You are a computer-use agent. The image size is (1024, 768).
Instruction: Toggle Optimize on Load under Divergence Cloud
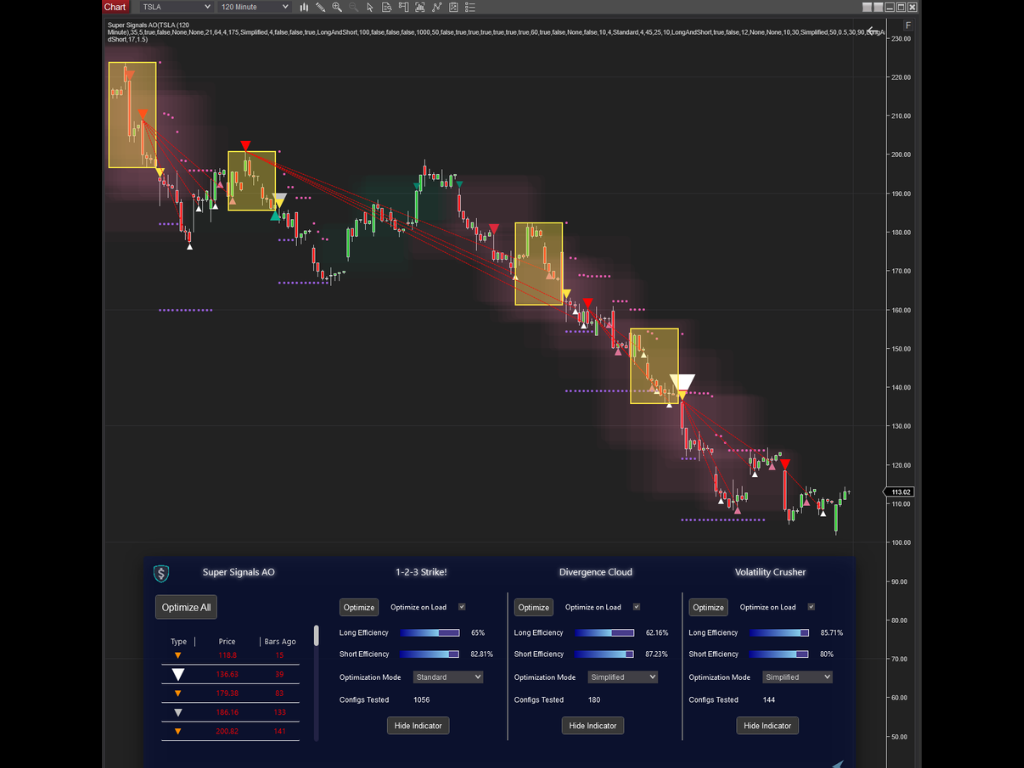coord(637,607)
